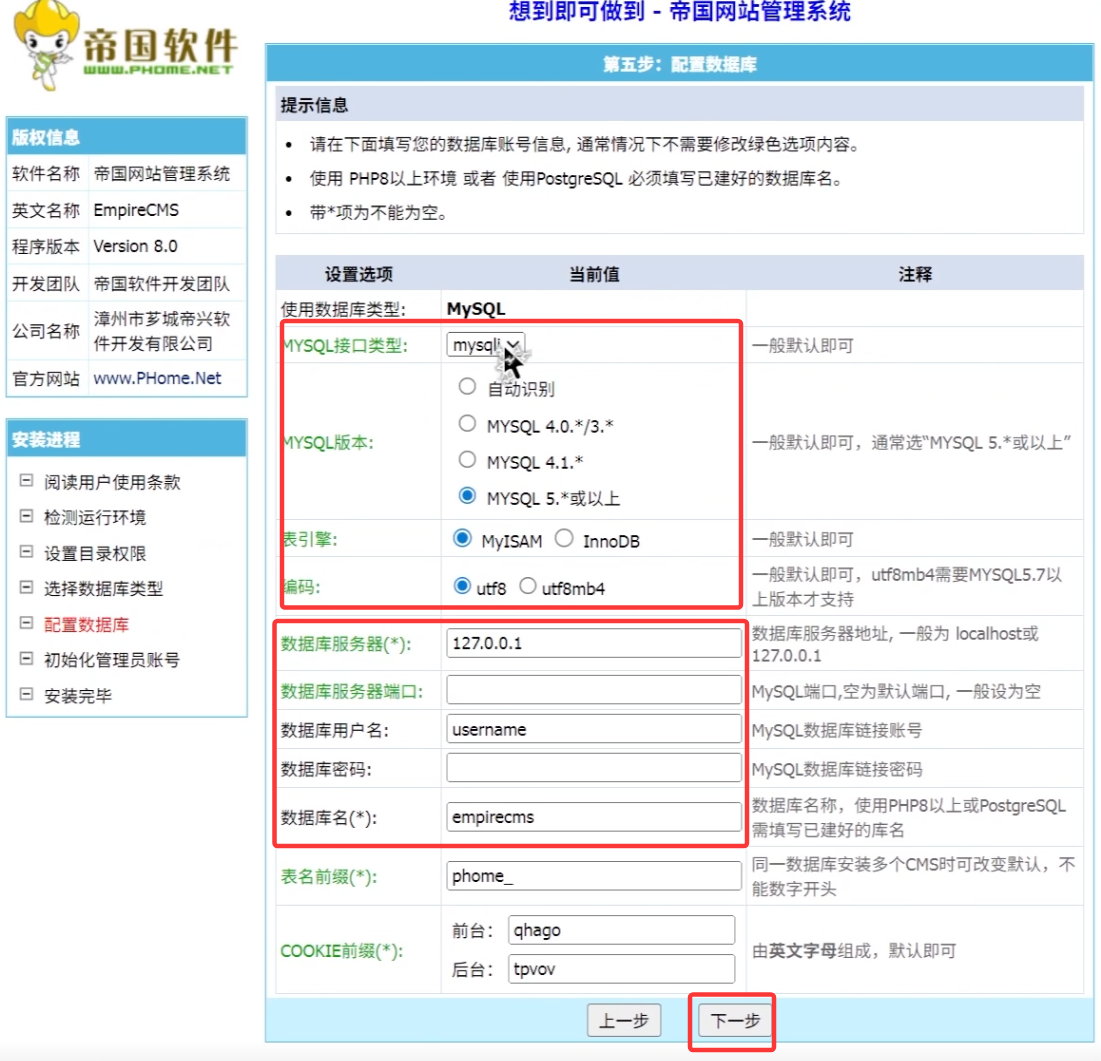Click the 数据库密码 password field
The width and height of the screenshot is (1101, 1061).
click(x=594, y=769)
